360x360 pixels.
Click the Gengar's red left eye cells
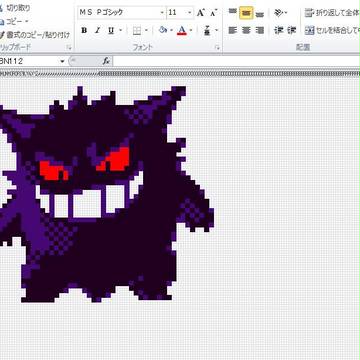point(53,170)
